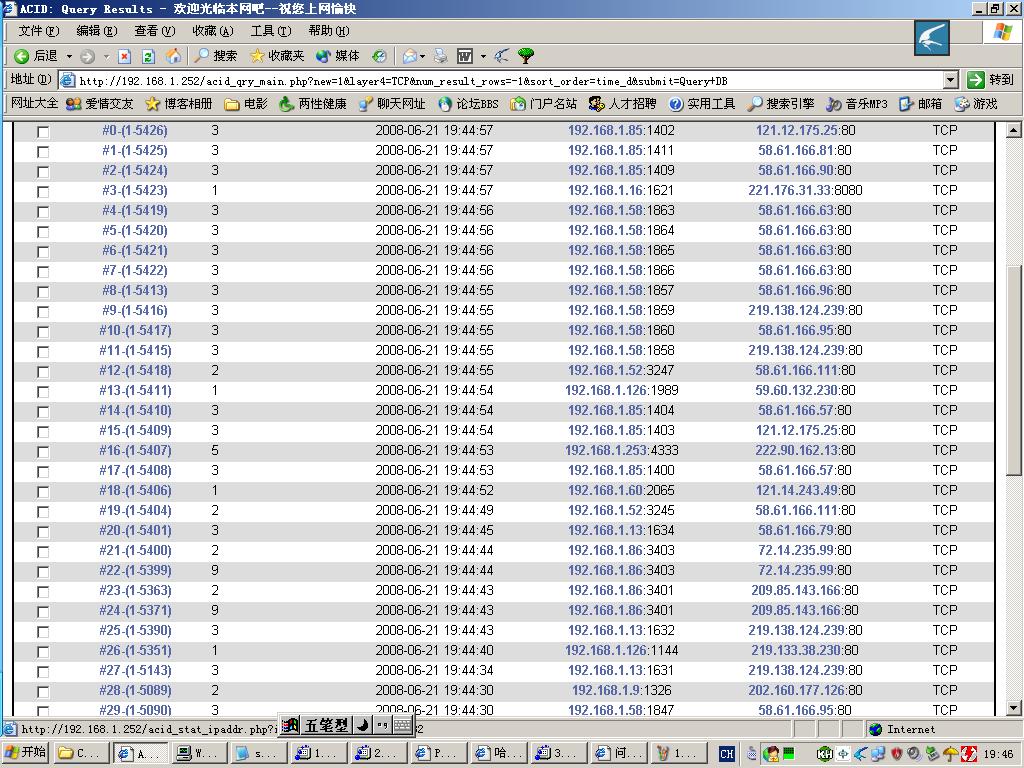Expand the Word edit dropdown arrow
This screenshot has width=1024, height=768.
(x=483, y=57)
